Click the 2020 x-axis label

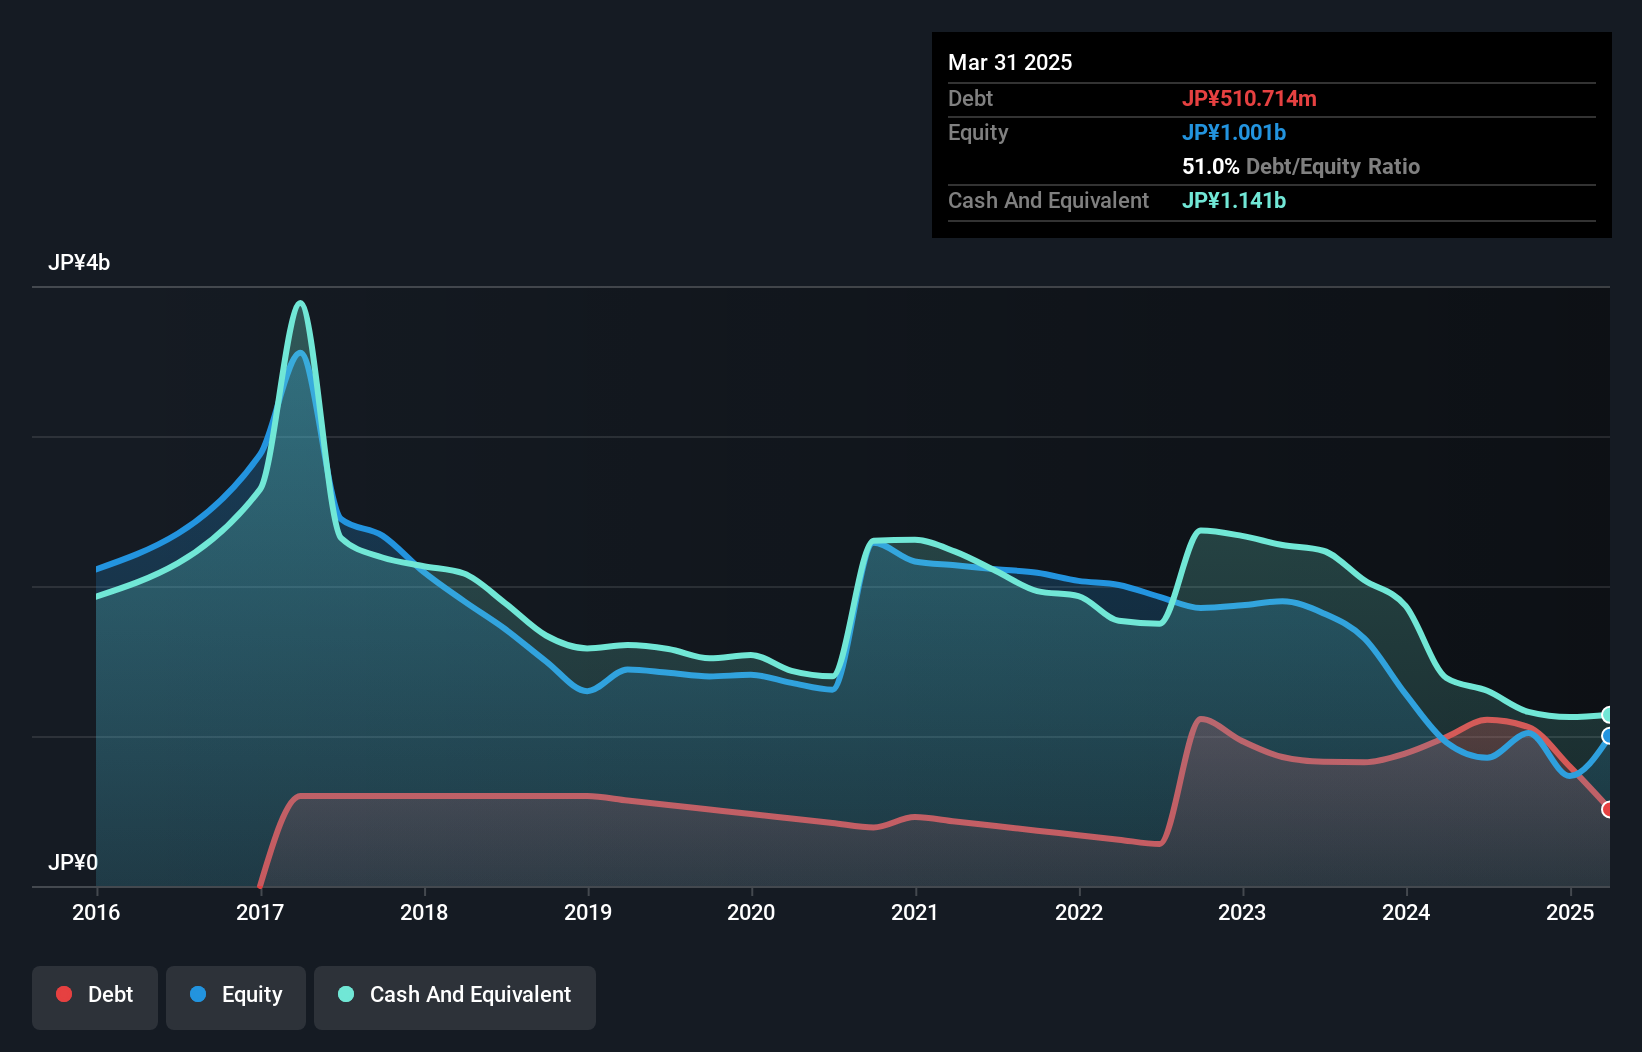click(x=751, y=912)
